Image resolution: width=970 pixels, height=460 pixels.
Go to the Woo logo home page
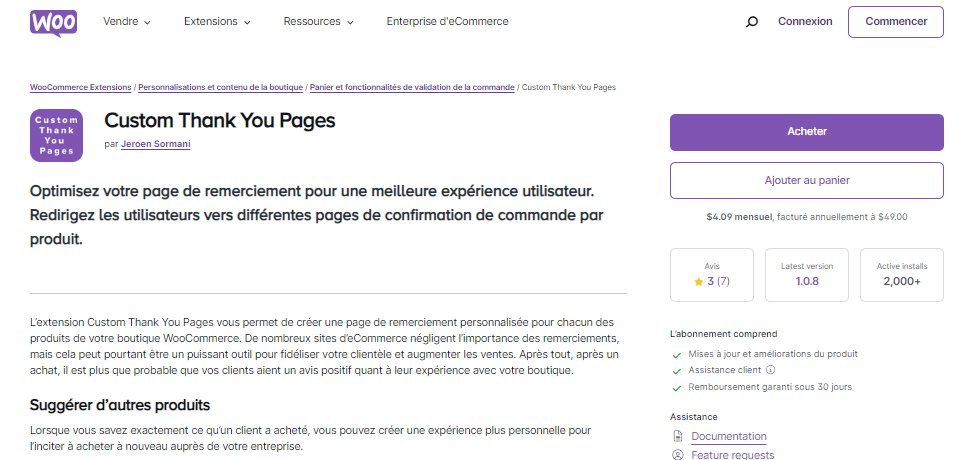pyautogui.click(x=53, y=23)
